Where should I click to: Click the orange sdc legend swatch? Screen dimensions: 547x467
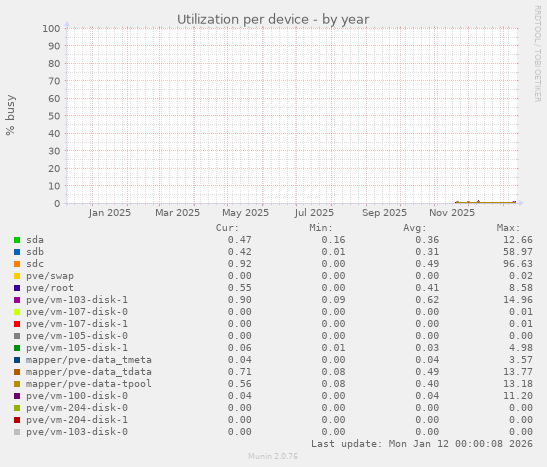click(17, 264)
